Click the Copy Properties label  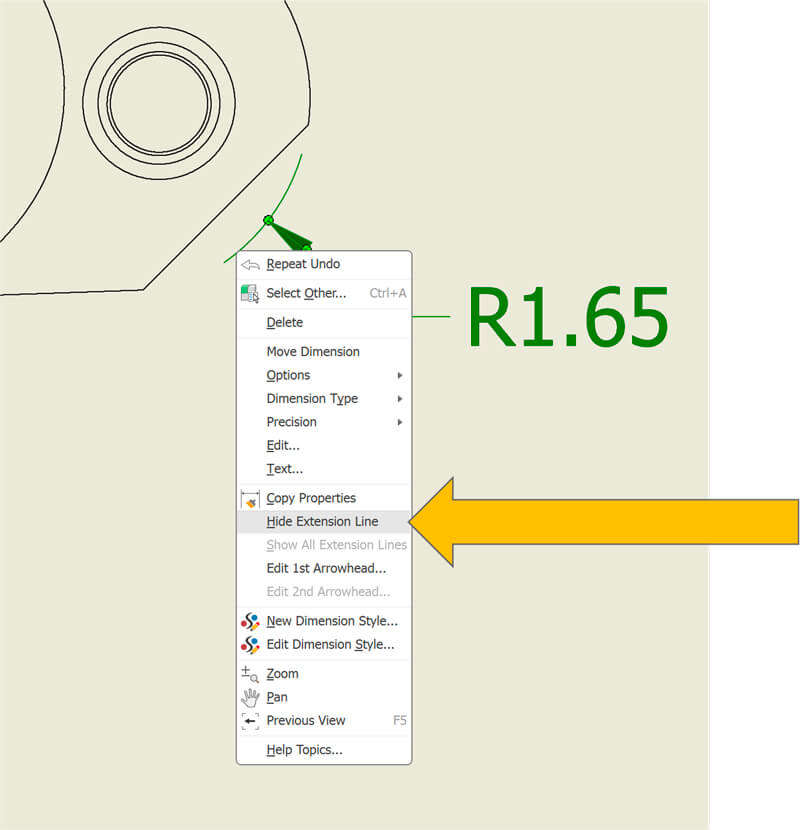click(311, 499)
